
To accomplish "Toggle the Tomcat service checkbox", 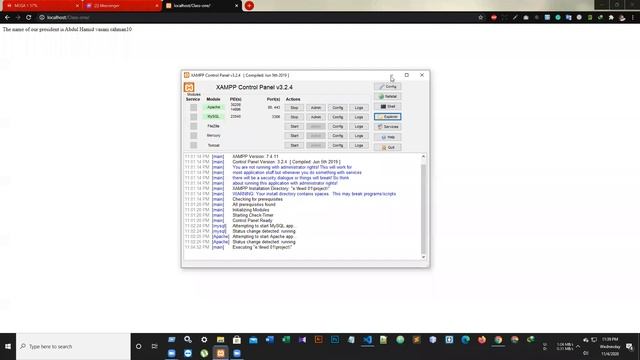I will click(193, 145).
